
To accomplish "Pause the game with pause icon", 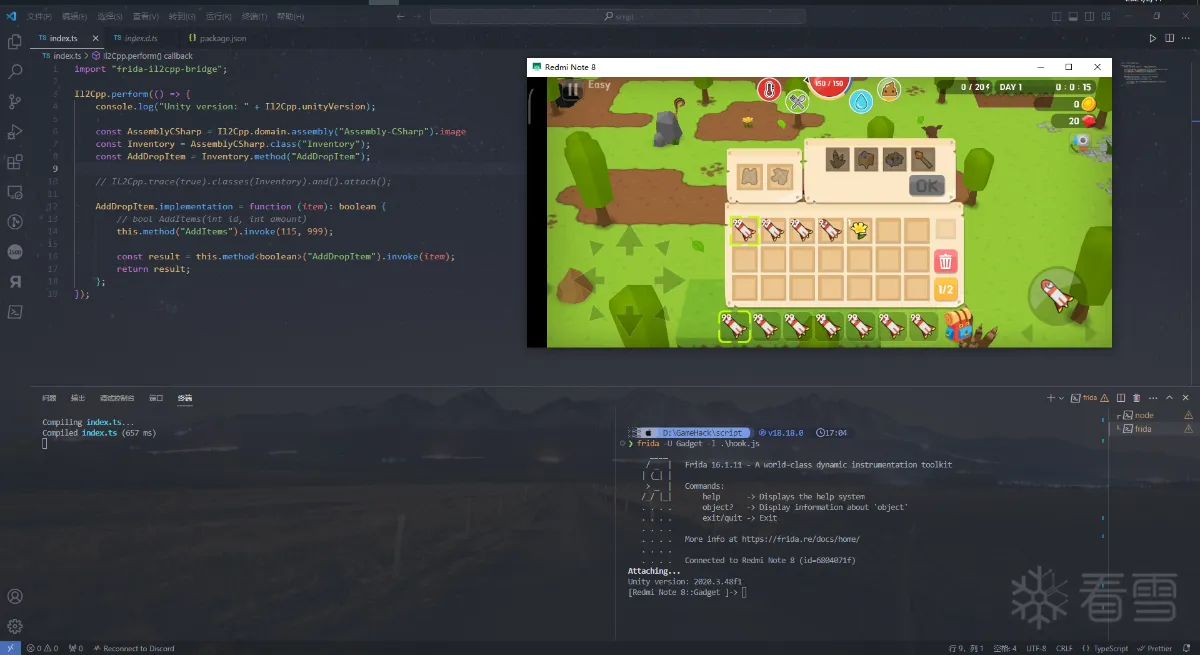I will tap(571, 88).
